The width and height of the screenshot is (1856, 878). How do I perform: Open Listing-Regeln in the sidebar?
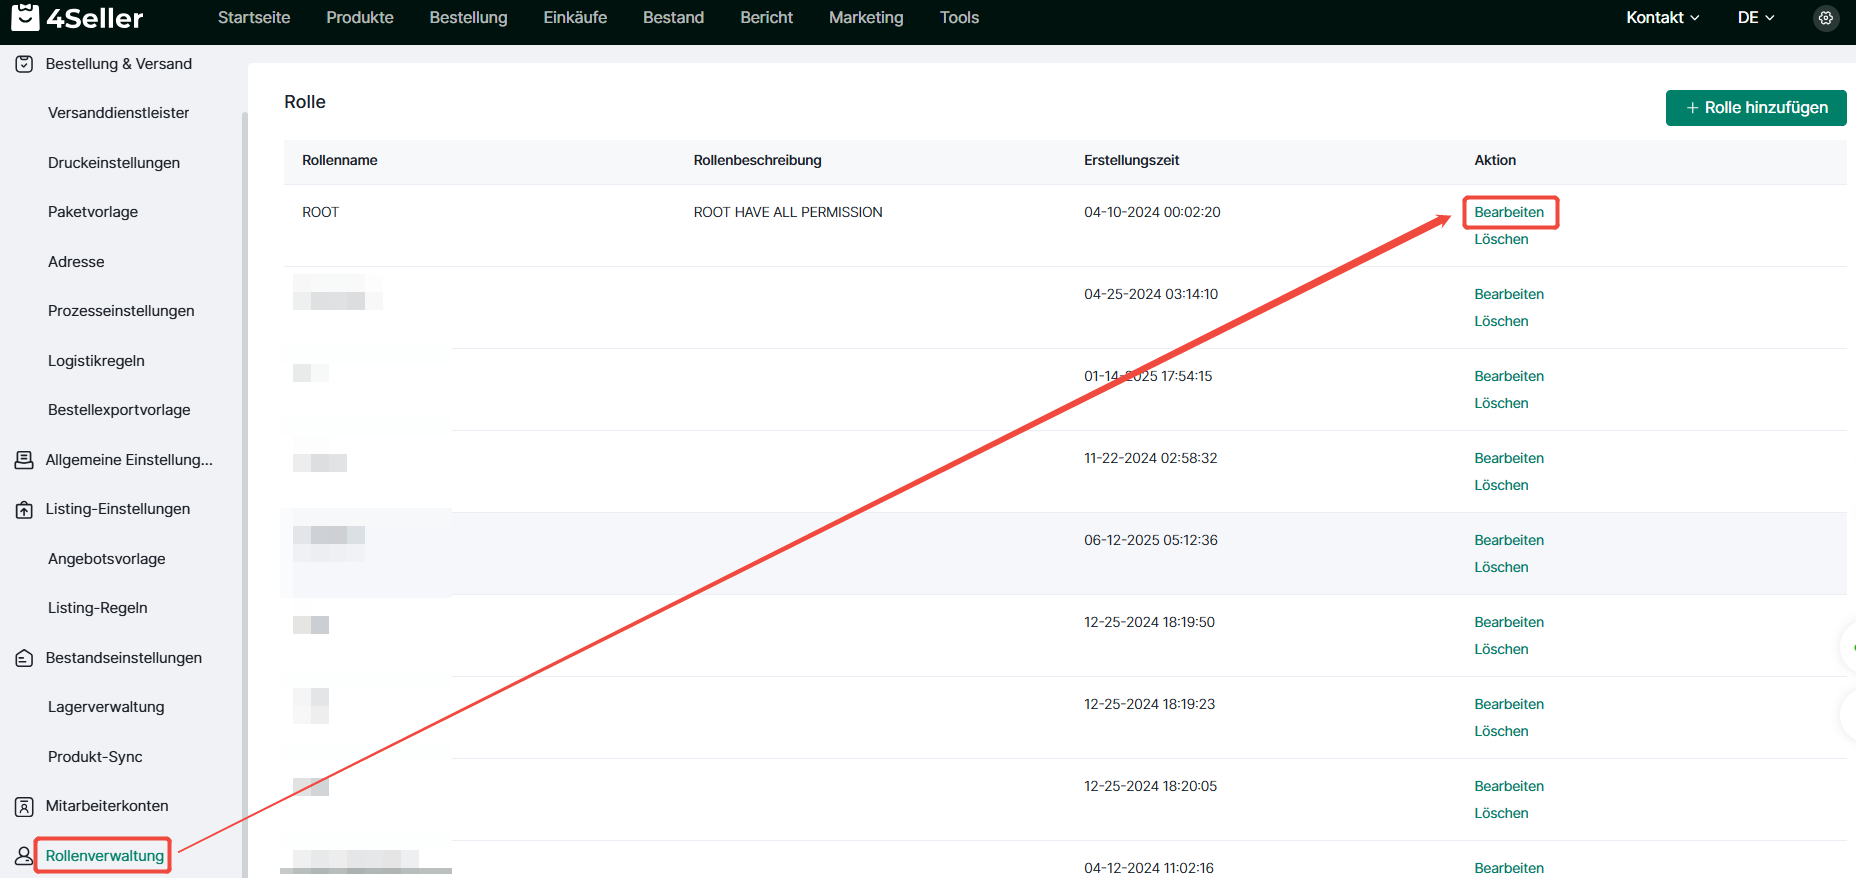[x=98, y=608]
